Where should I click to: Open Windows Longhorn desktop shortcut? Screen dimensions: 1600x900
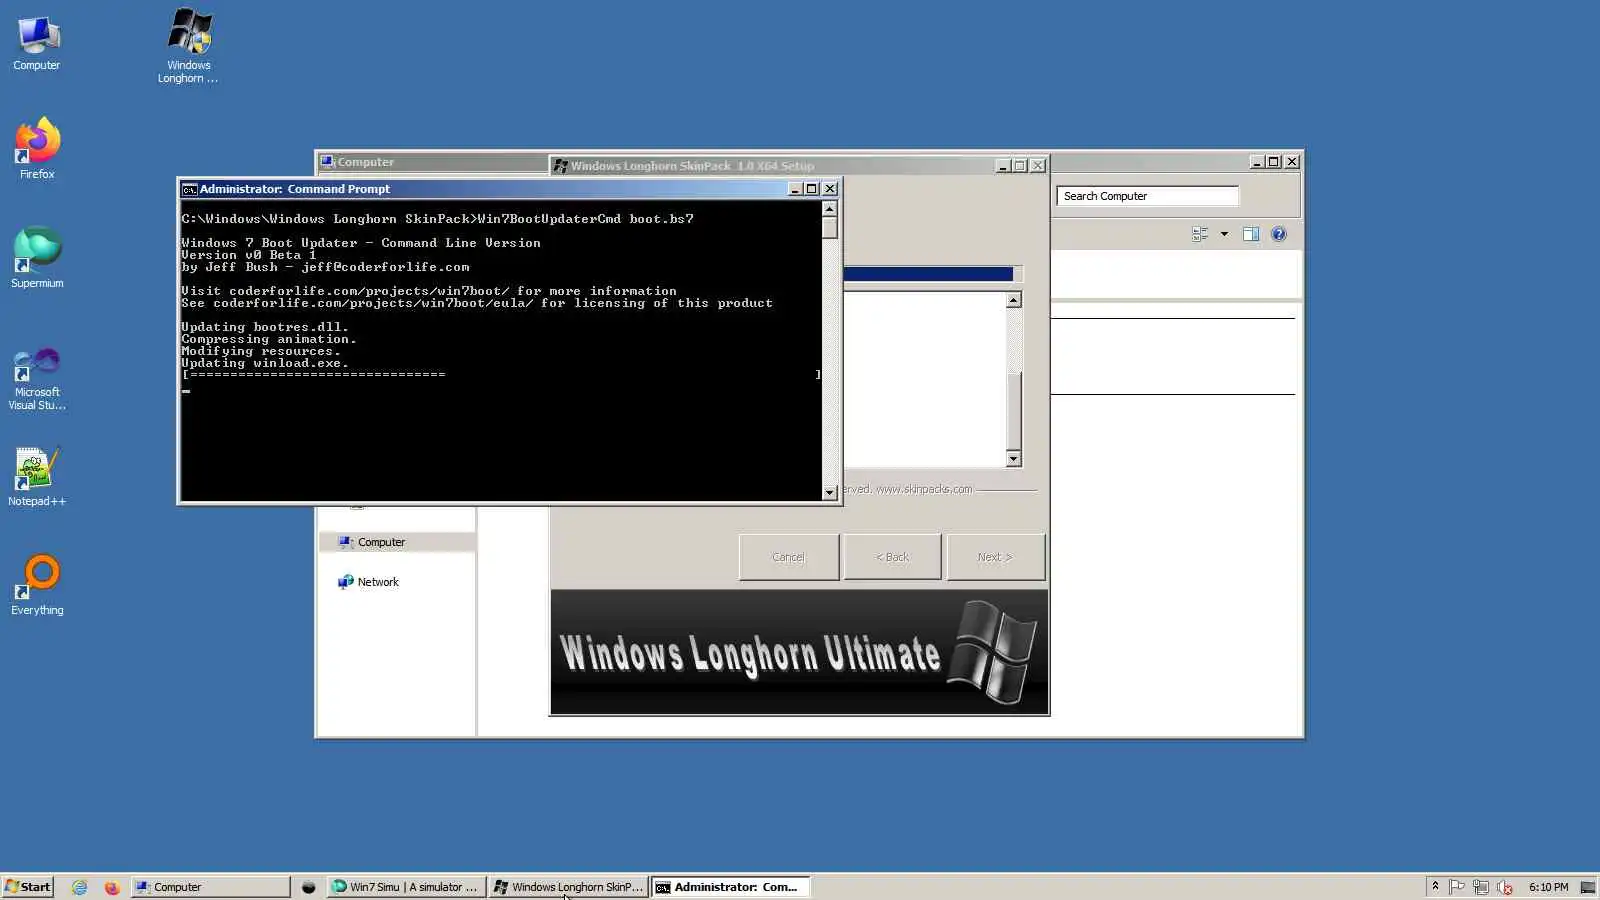pos(188,46)
